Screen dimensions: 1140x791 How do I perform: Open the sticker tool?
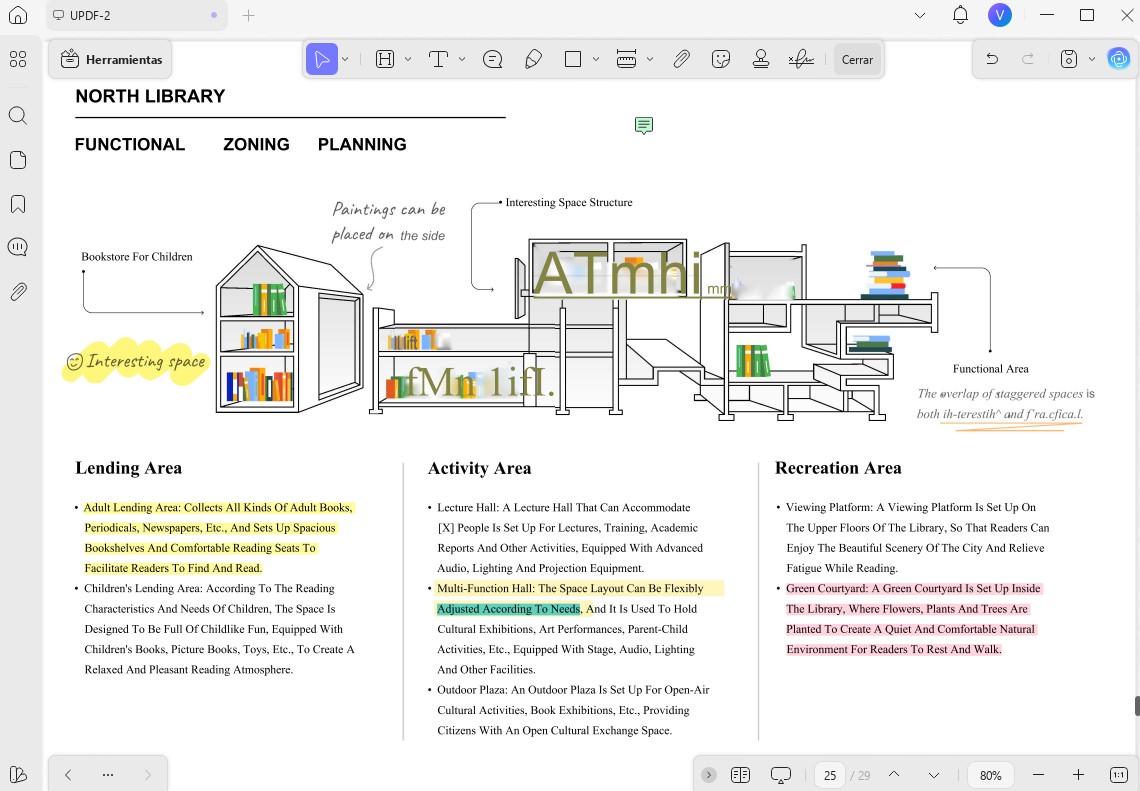[720, 59]
